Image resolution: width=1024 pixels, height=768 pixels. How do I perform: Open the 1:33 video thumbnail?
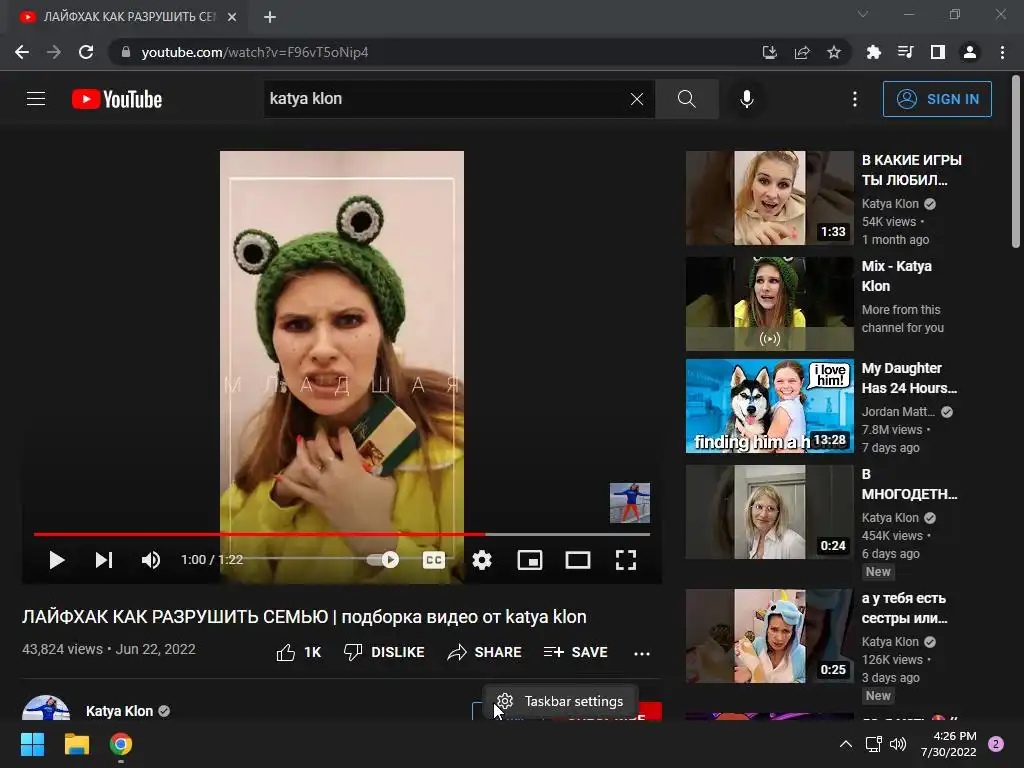pyautogui.click(x=769, y=198)
